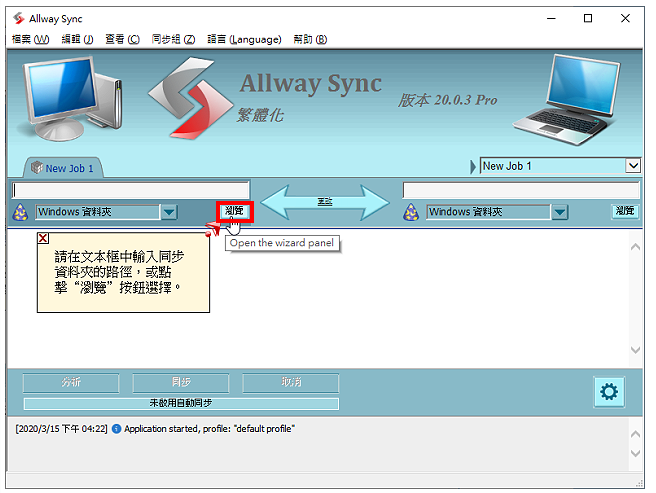The image size is (656, 493).
Task: Open the 檔案 (W) menu
Action: point(31,39)
